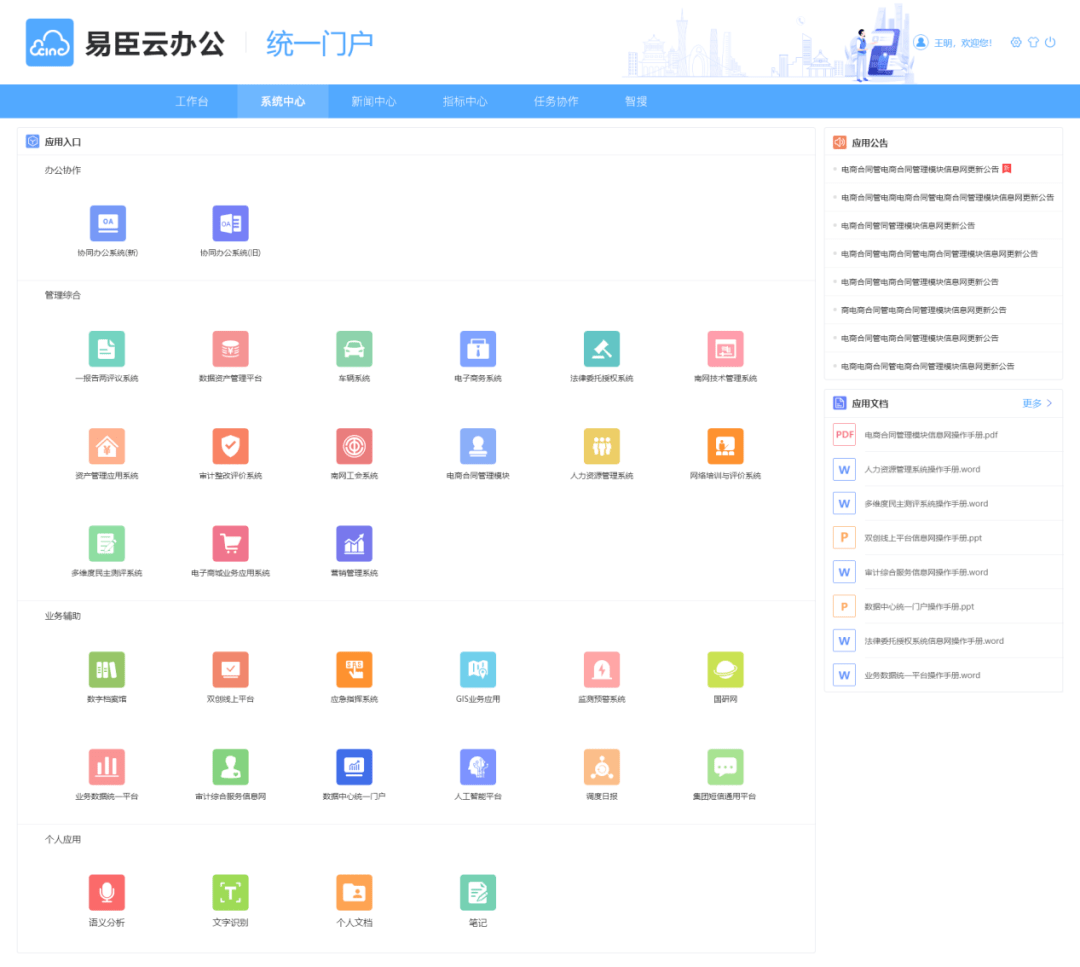Click the power logout icon
Viewport: 1080px width, 967px height.
point(1050,43)
